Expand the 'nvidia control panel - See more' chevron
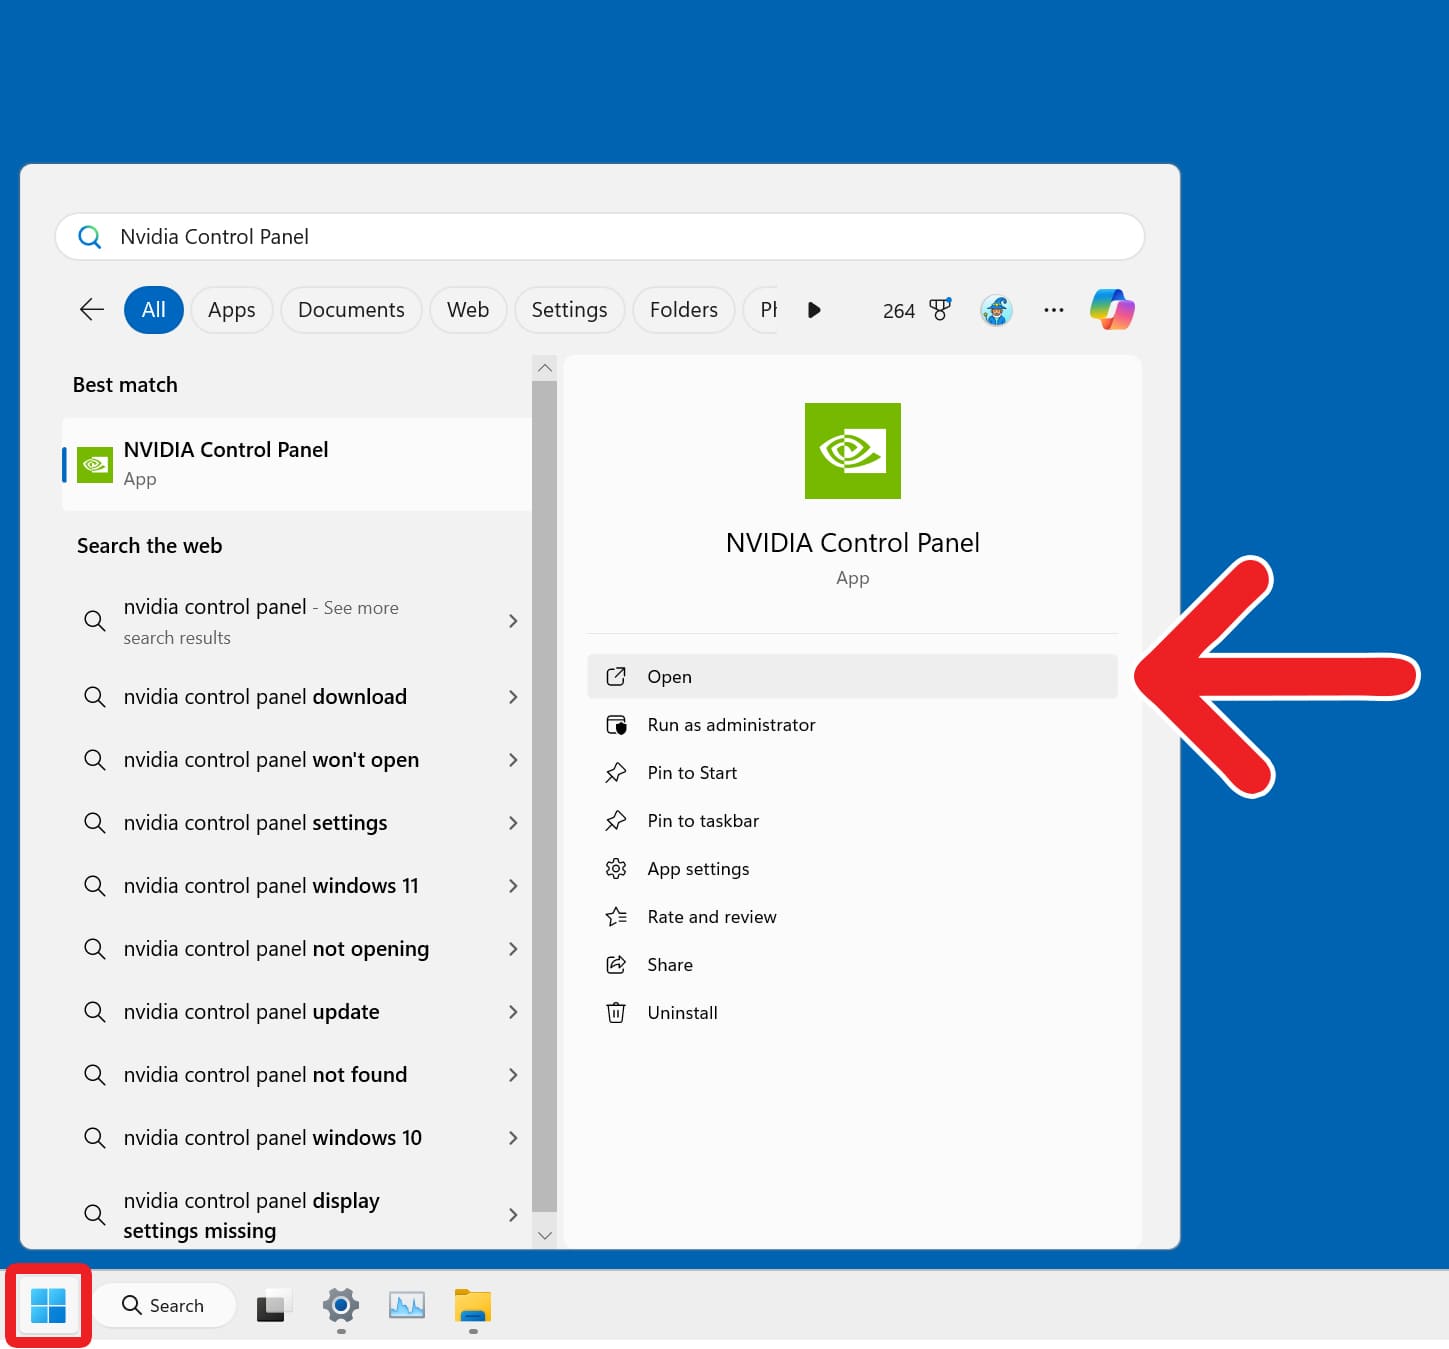The image size is (1449, 1349). (513, 621)
